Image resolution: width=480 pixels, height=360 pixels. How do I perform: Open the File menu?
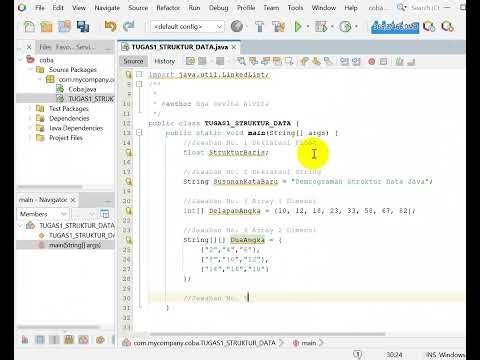(40, 8)
